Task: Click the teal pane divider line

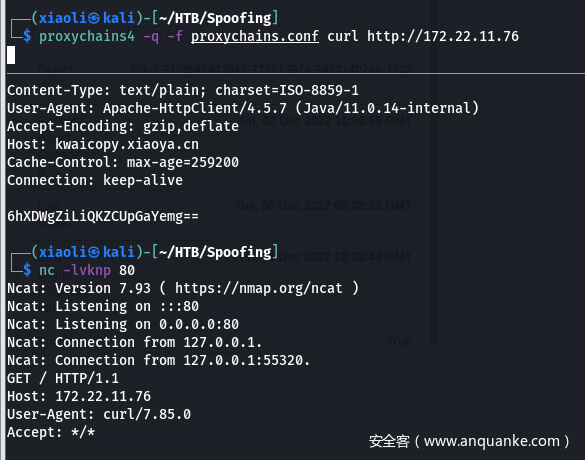Action: pyautogui.click(x=296, y=74)
